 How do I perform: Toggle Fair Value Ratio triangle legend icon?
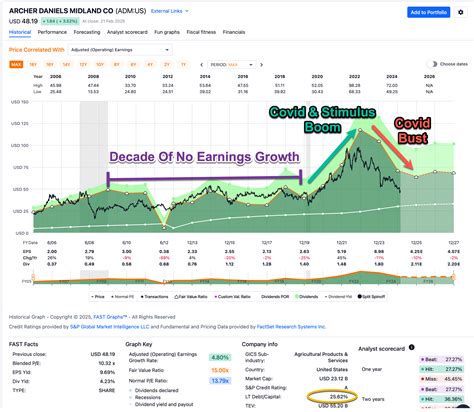coord(176,297)
